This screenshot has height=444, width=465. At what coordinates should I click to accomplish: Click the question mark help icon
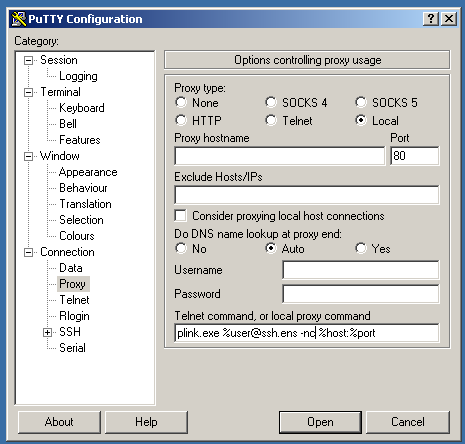[x=431, y=19]
